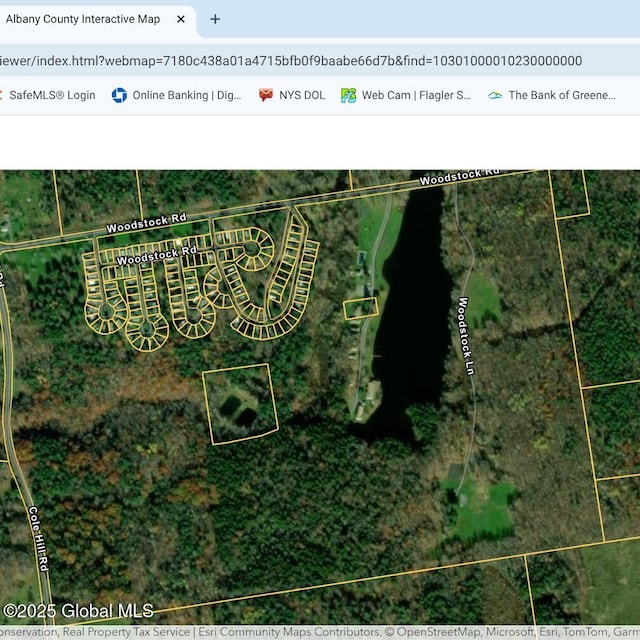Click the Esri Community Maps Contributors attribution
The height and width of the screenshot is (640, 640).
[x=289, y=632]
